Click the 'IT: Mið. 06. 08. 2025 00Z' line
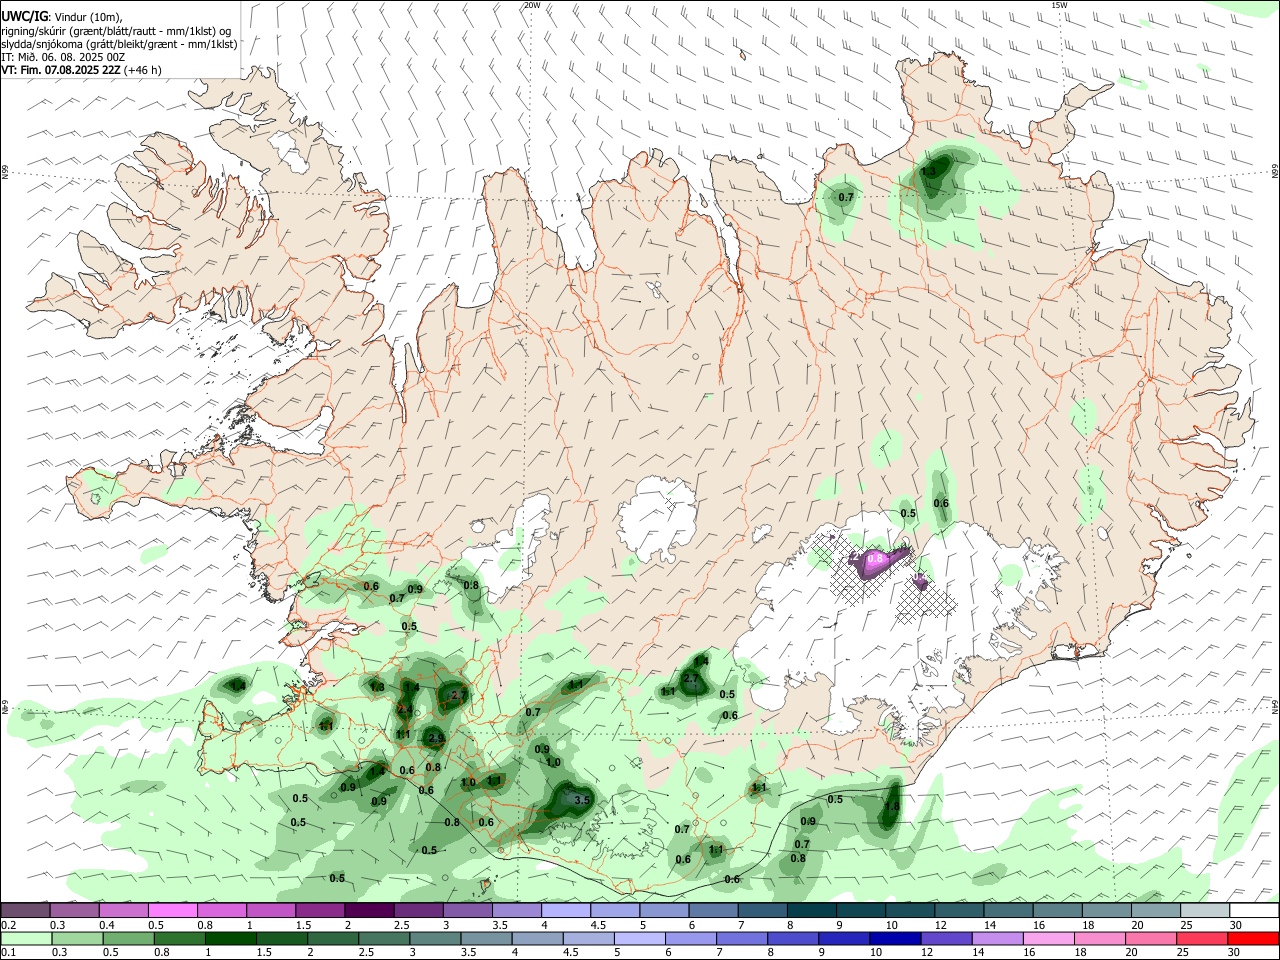Screen dimensions: 1280x960 coord(63,57)
